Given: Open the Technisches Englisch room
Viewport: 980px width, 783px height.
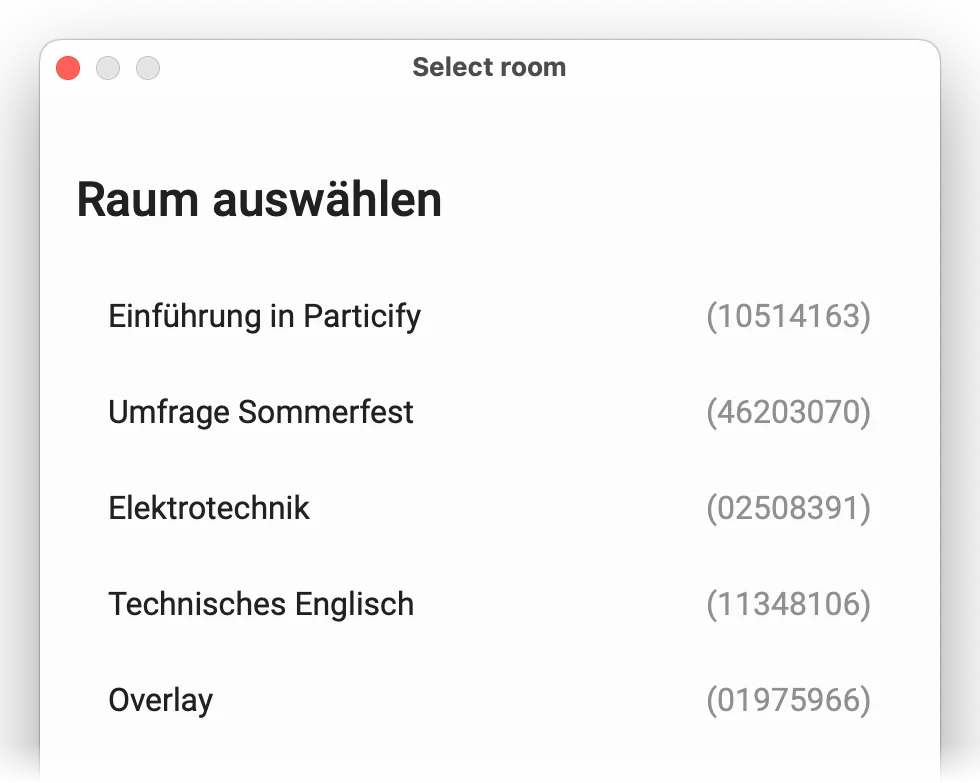Looking at the screenshot, I should (260, 605).
